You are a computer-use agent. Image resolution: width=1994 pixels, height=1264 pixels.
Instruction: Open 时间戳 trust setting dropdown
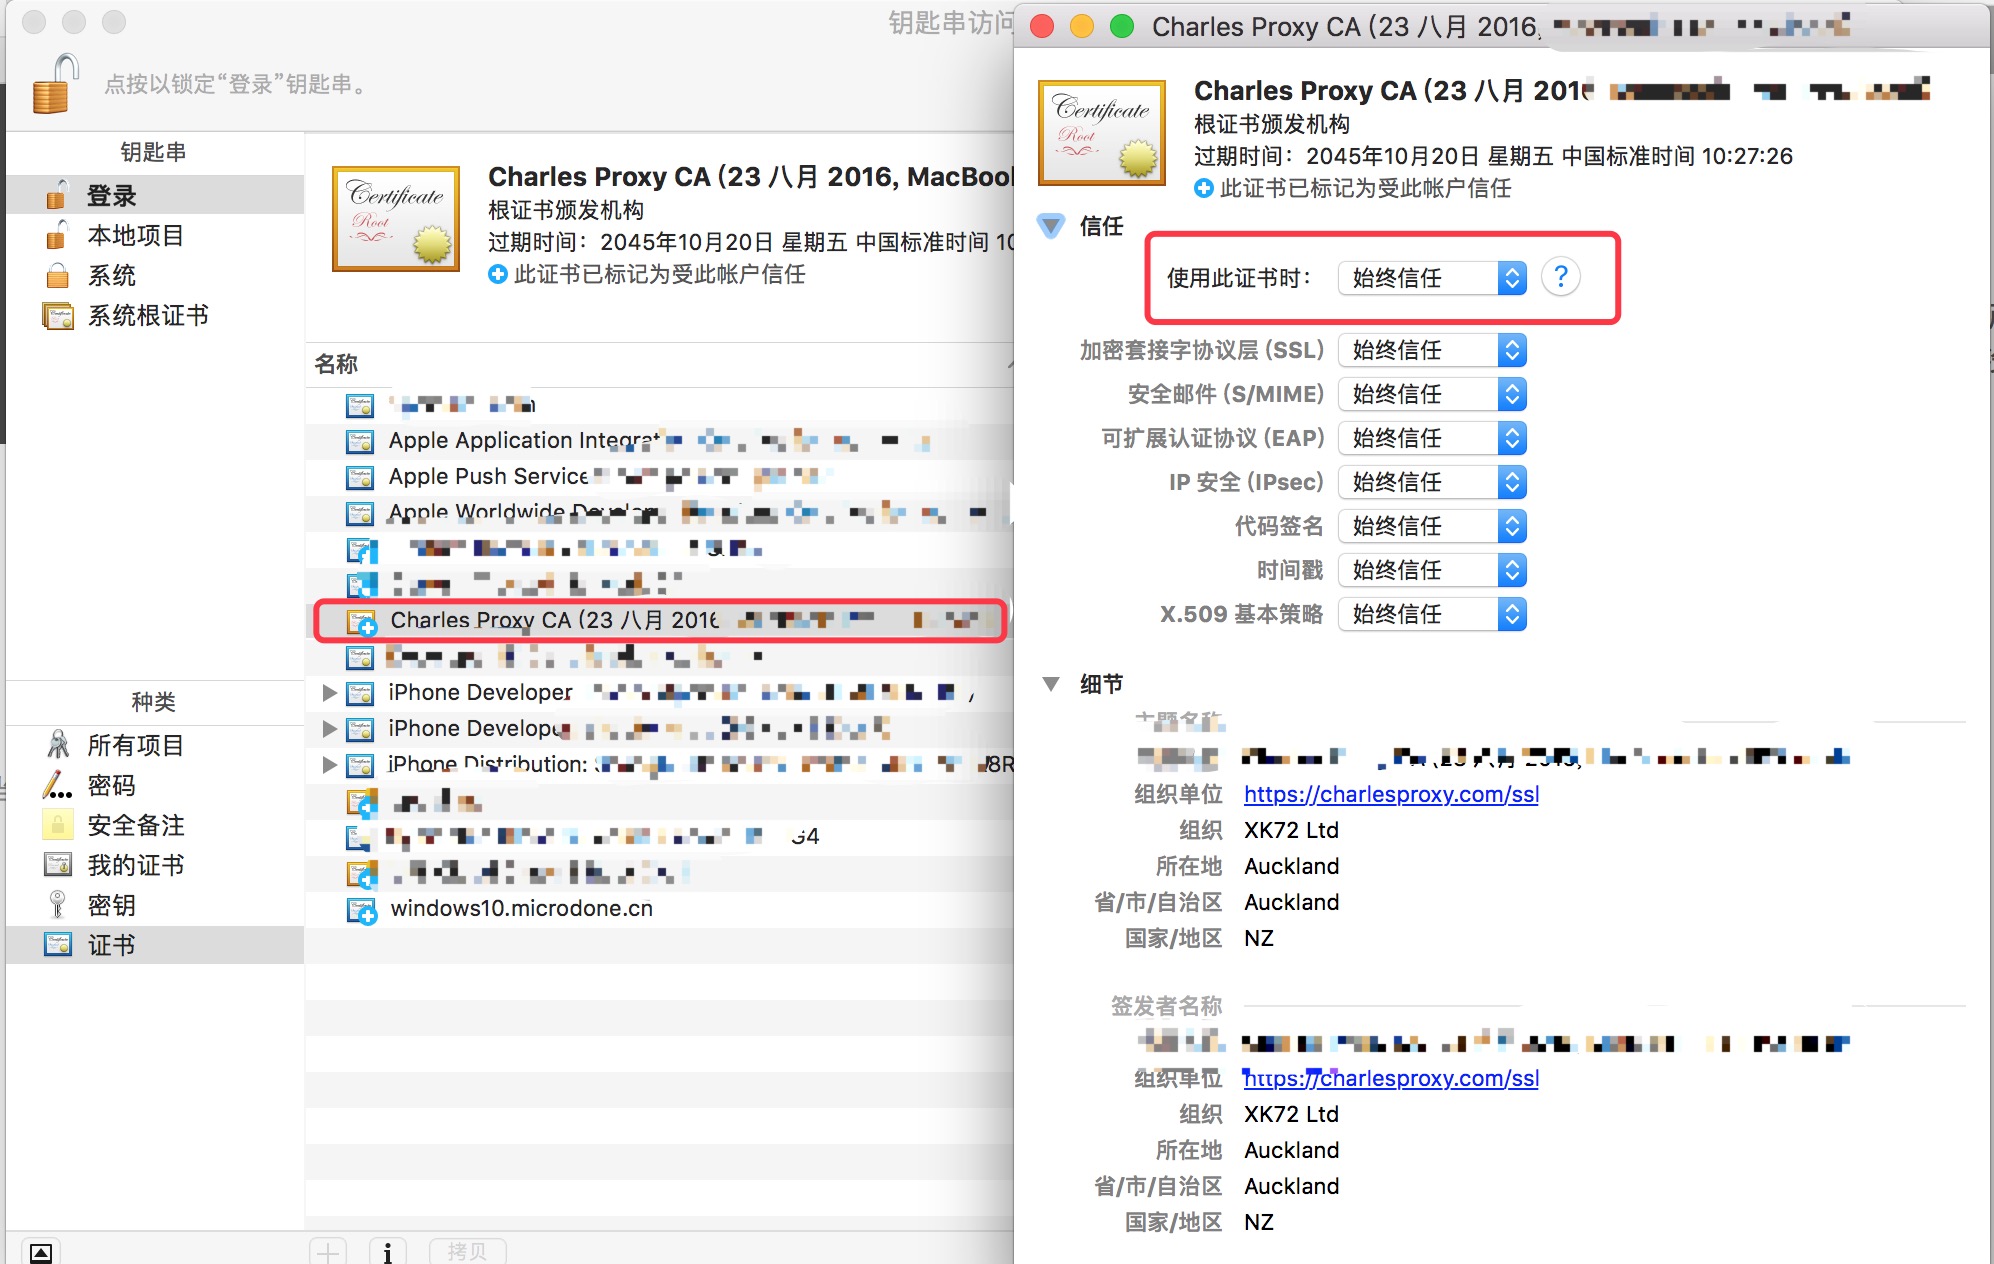click(x=1432, y=570)
